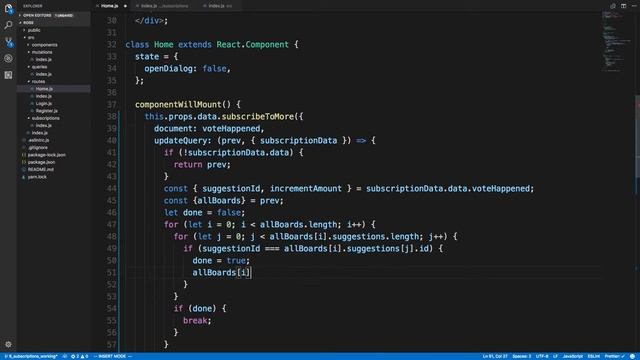Click the EXPLORER panel title
Viewport: 640px width, 360px height.
pyautogui.click(x=33, y=6)
